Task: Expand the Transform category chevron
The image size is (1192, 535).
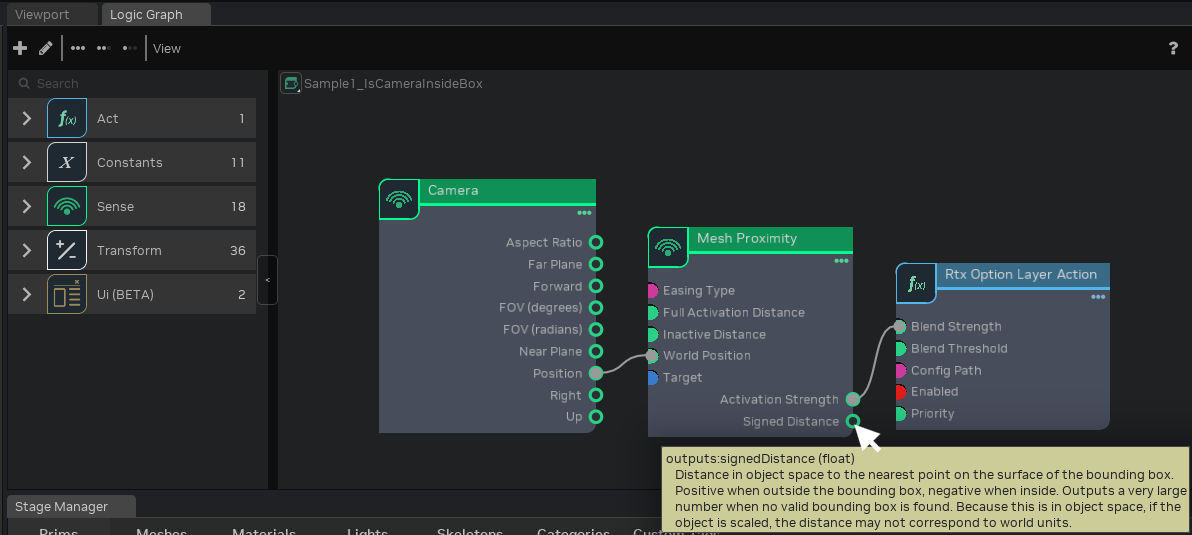Action: coord(27,251)
